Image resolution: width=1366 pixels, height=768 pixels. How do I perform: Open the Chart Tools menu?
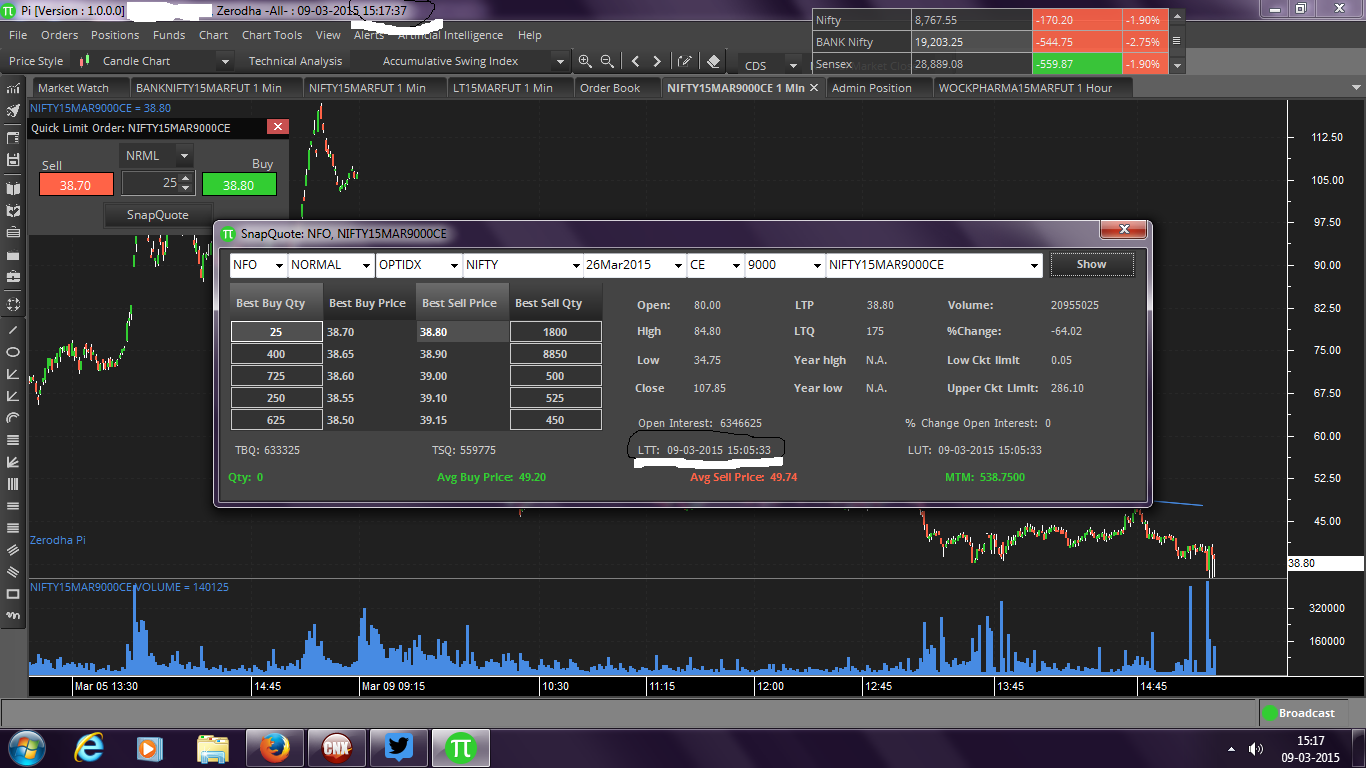271,35
